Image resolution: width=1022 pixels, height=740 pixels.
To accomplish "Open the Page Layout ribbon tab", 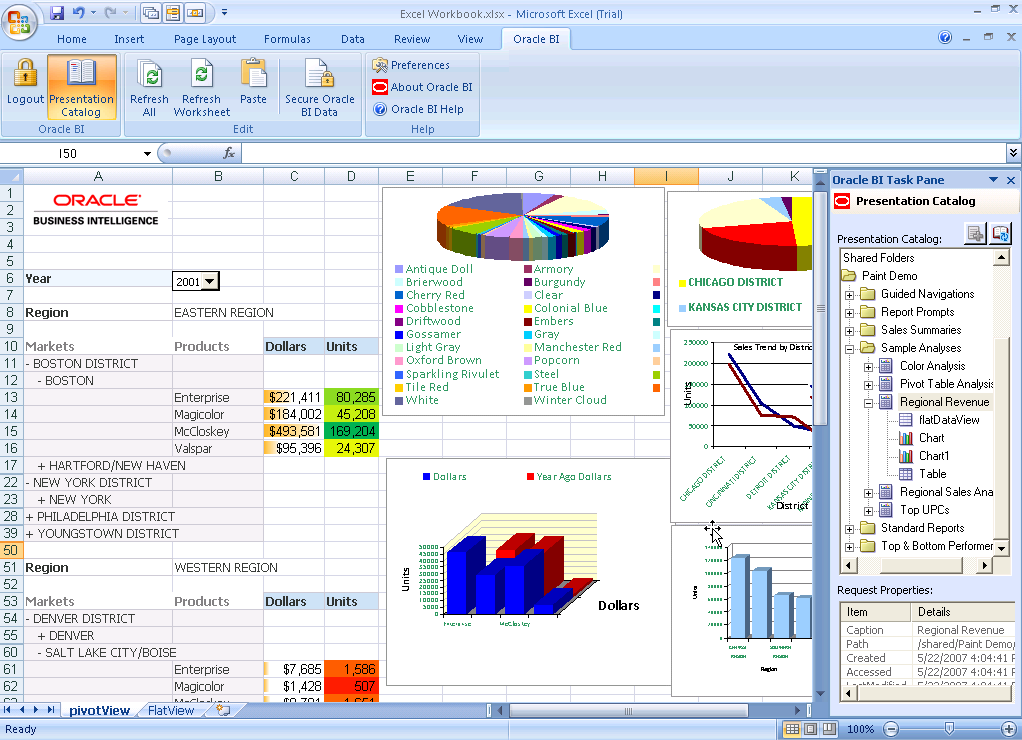I will 205,39.
